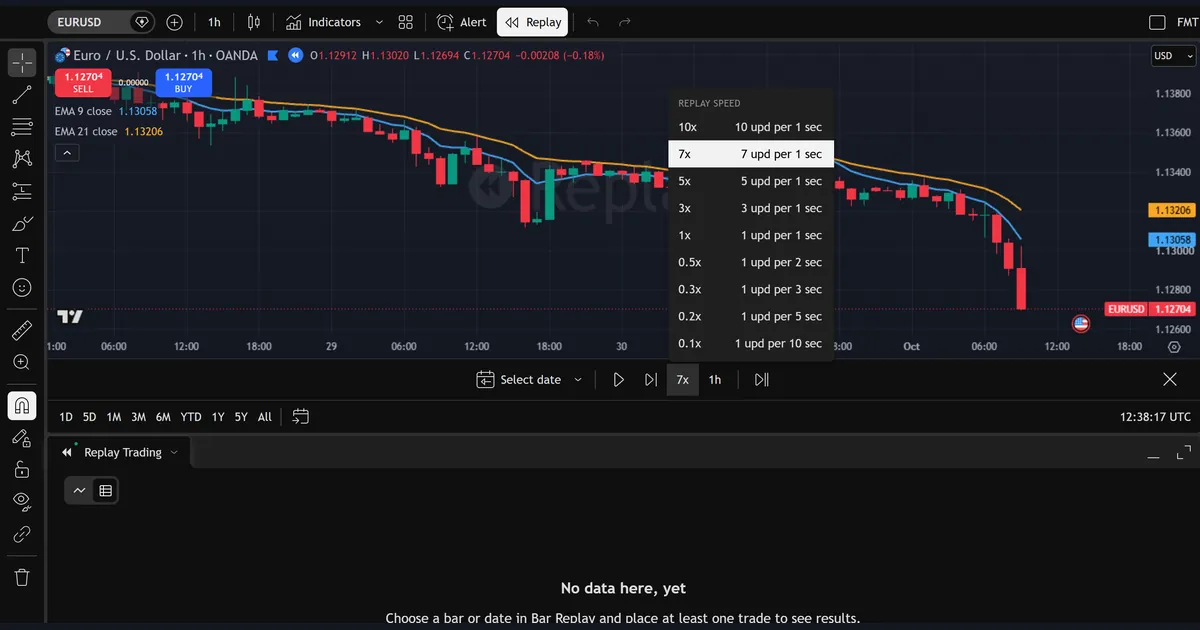Jump replay to real-time
Image resolution: width=1200 pixels, height=630 pixels.
(x=762, y=380)
